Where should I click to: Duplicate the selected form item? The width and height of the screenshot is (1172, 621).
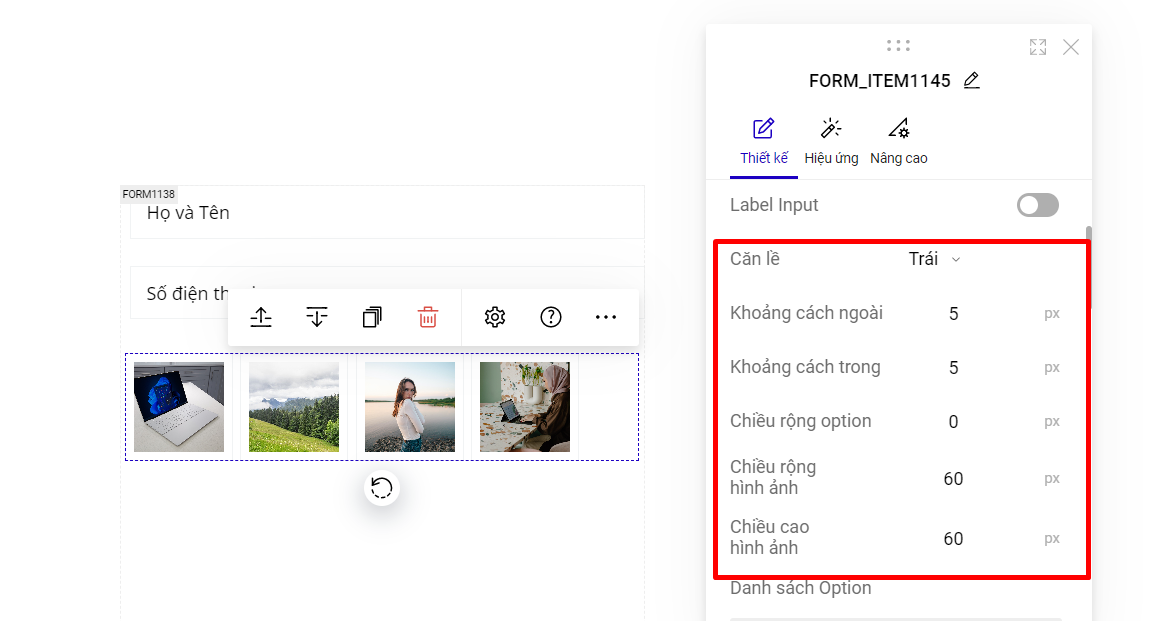click(372, 317)
